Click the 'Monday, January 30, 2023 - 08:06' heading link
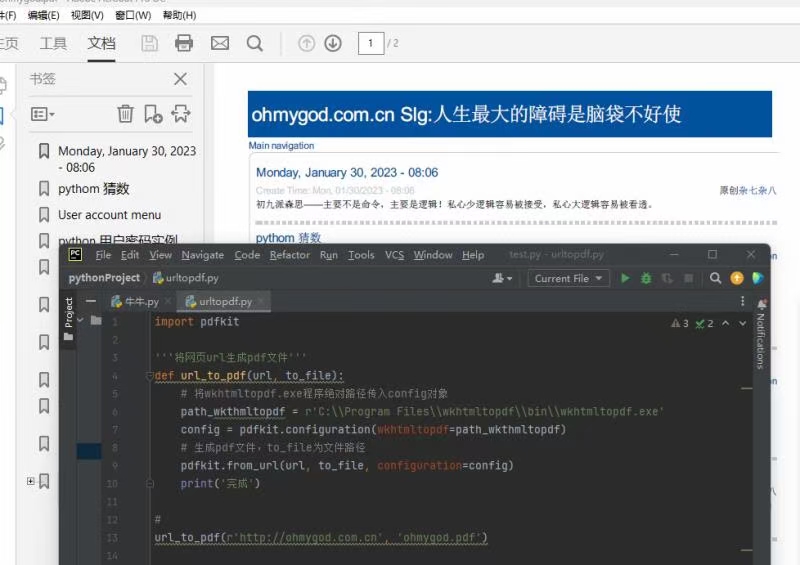This screenshot has width=800, height=565. (x=347, y=173)
